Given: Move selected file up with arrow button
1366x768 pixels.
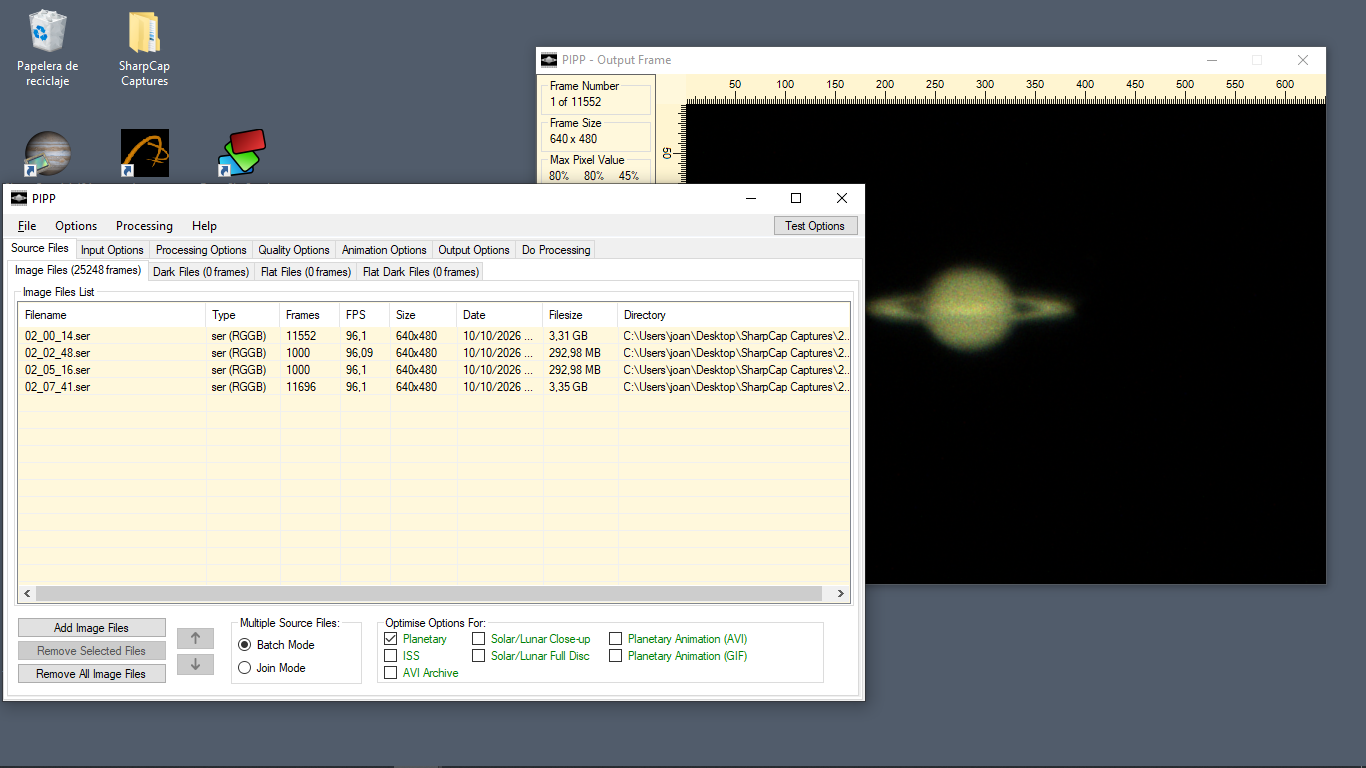Looking at the screenshot, I should pos(195,638).
